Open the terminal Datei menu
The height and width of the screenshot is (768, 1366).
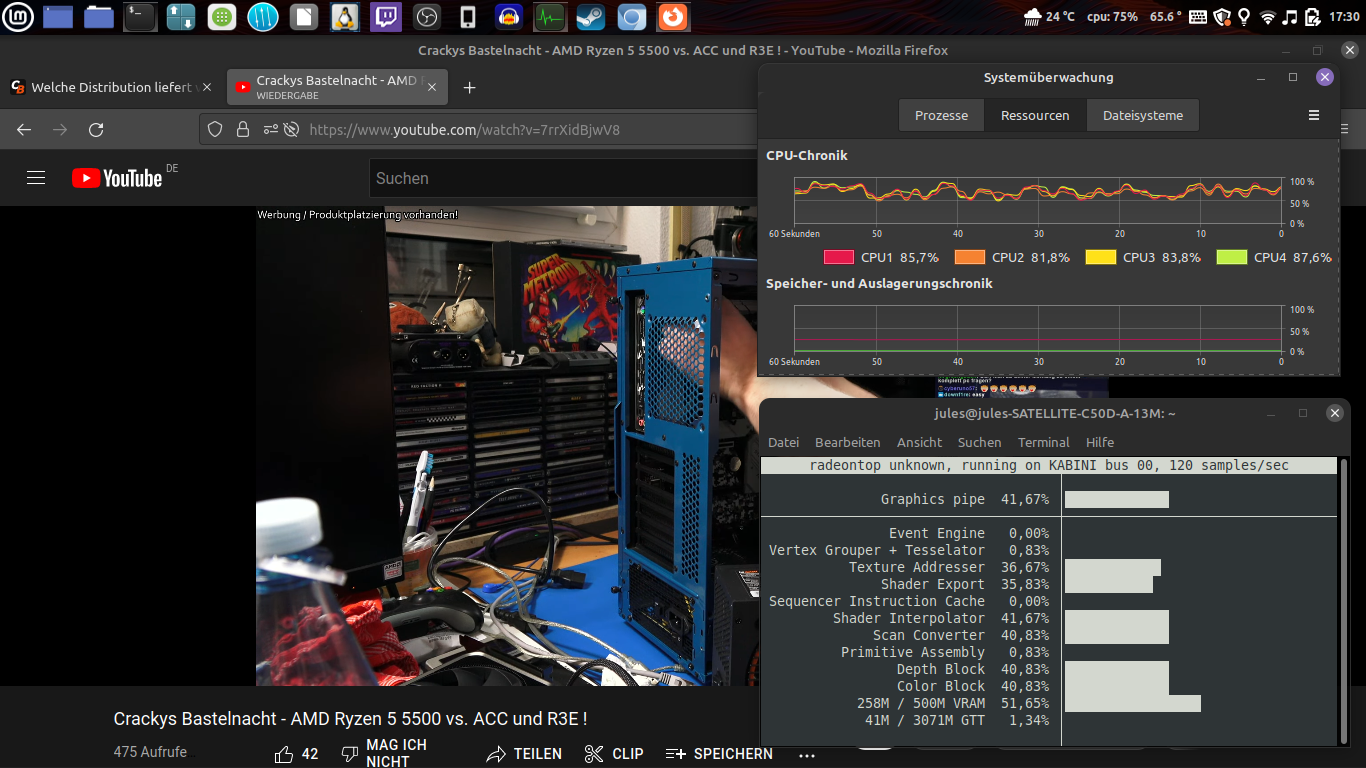(783, 442)
